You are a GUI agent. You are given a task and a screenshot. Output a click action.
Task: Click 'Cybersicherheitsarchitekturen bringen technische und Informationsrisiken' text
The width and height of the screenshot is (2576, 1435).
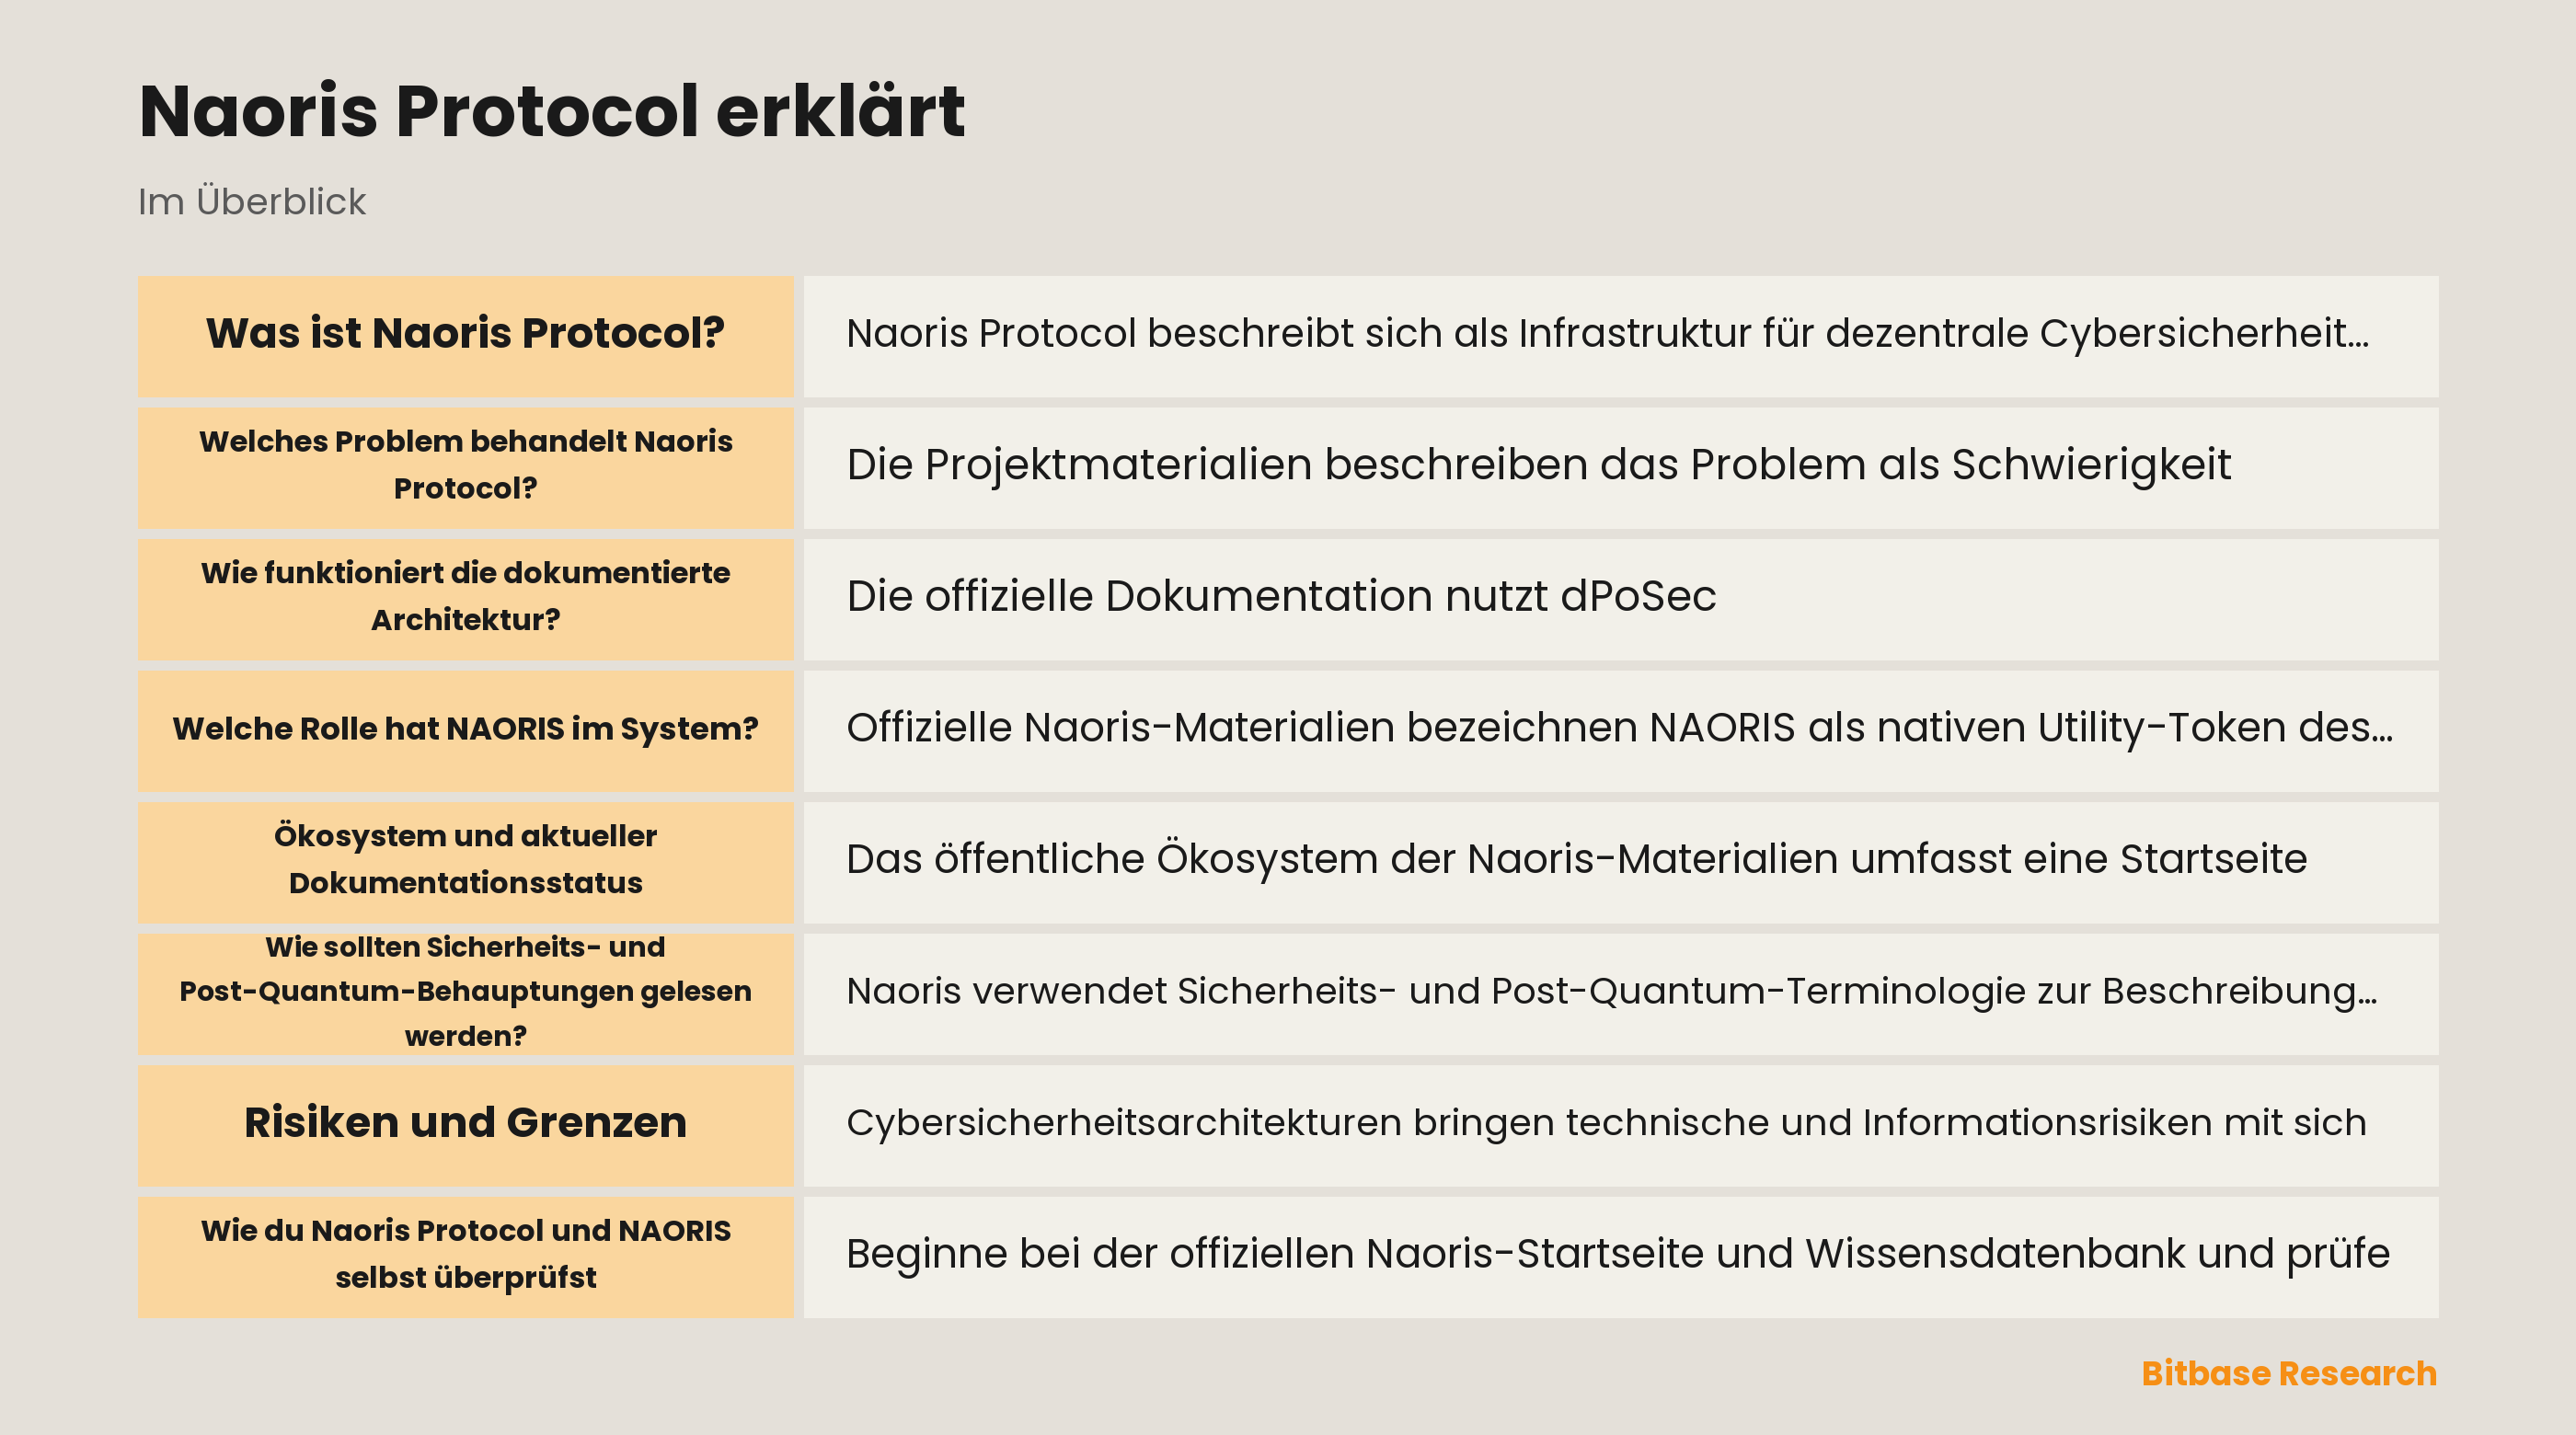(x=1529, y=1123)
